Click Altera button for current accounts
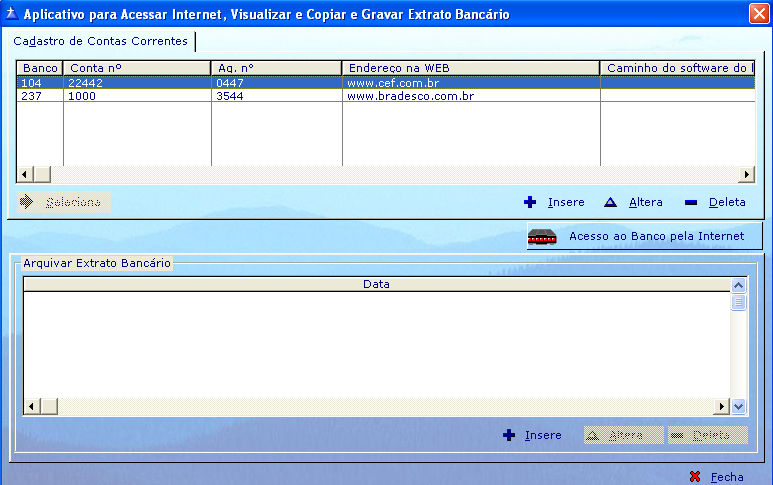This screenshot has height=485, width=773. [634, 202]
